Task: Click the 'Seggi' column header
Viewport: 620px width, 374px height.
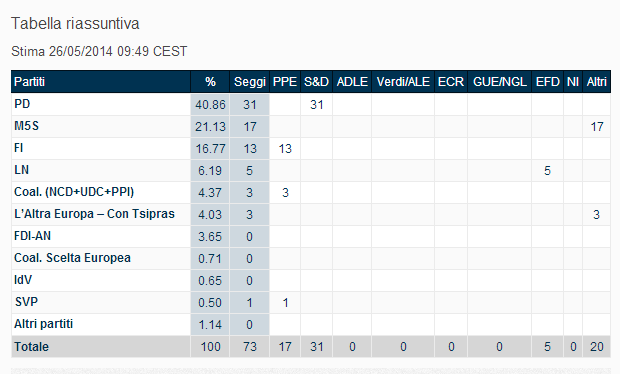Action: pos(250,82)
